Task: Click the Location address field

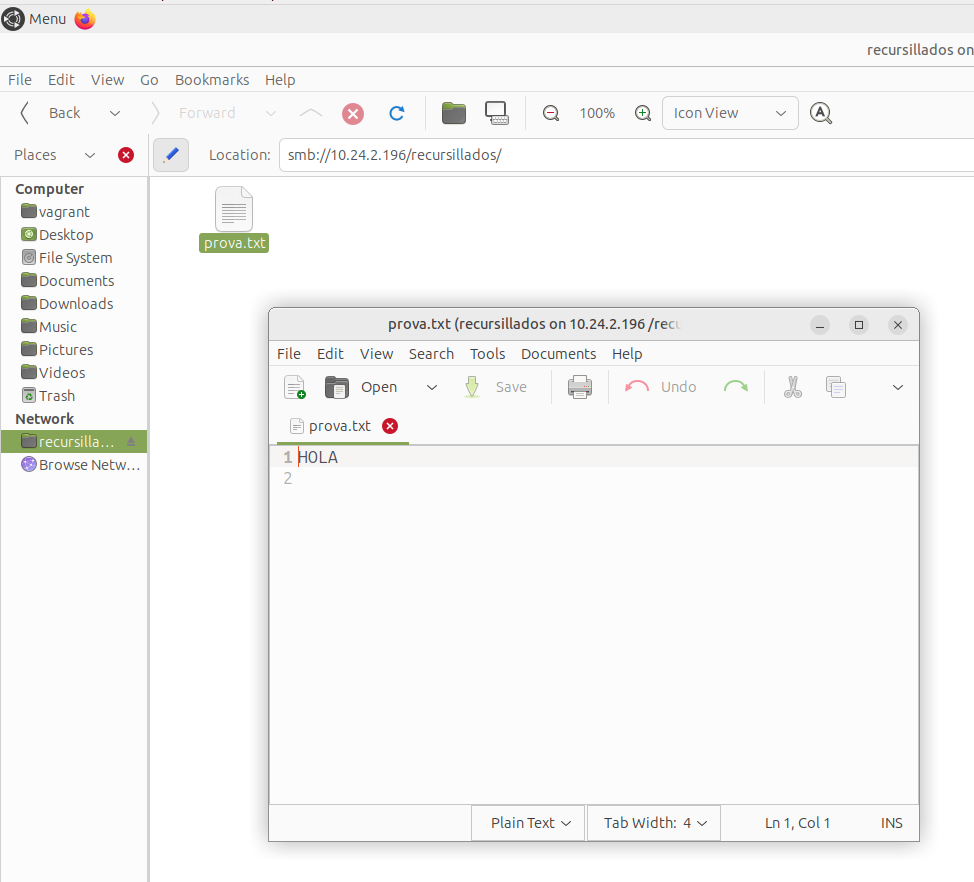Action: (x=620, y=155)
